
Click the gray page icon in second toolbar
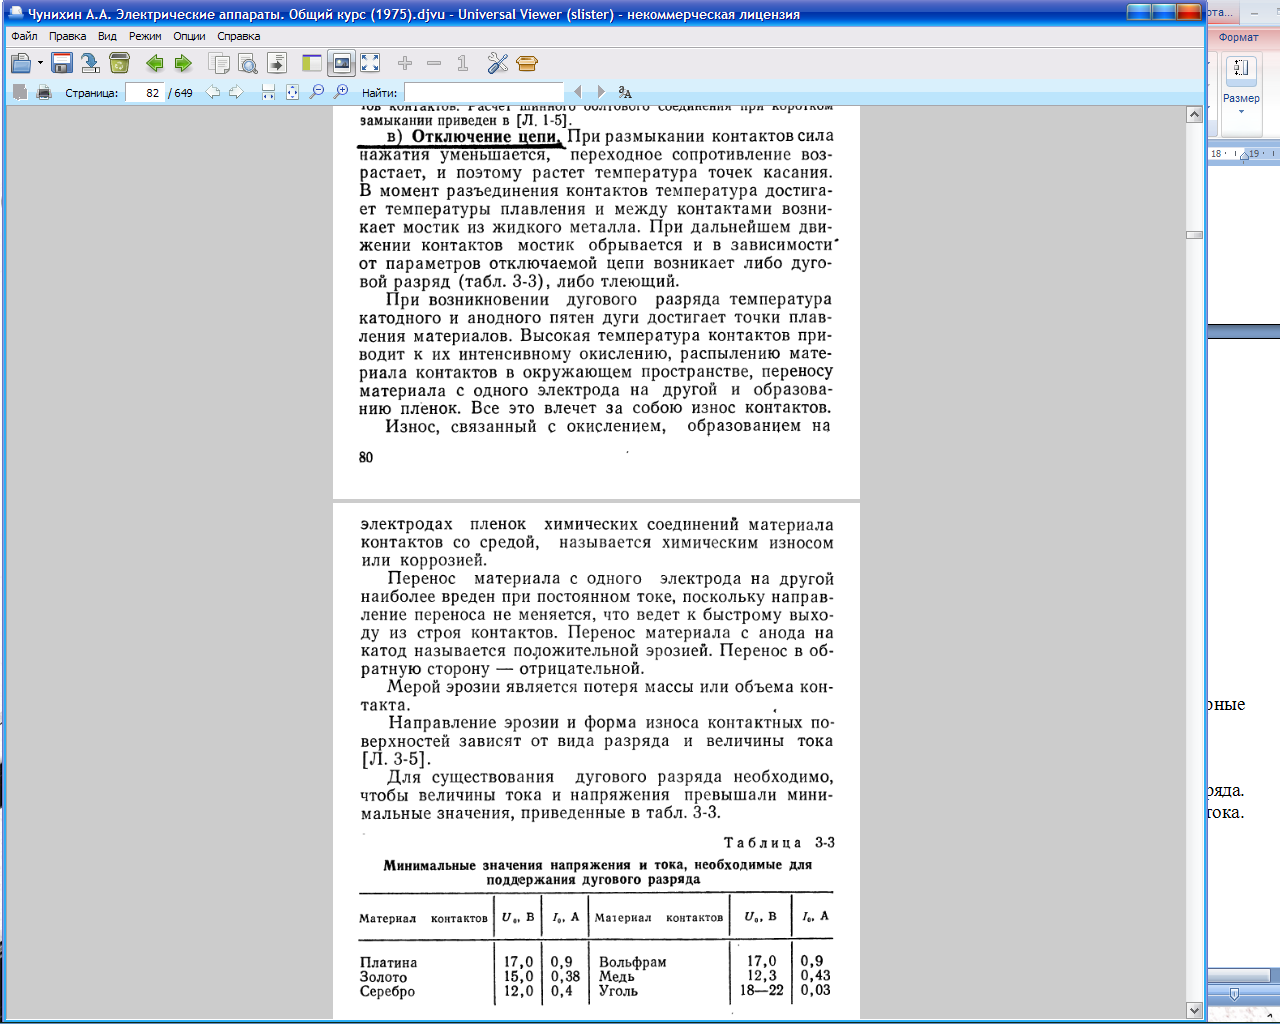coord(19,92)
